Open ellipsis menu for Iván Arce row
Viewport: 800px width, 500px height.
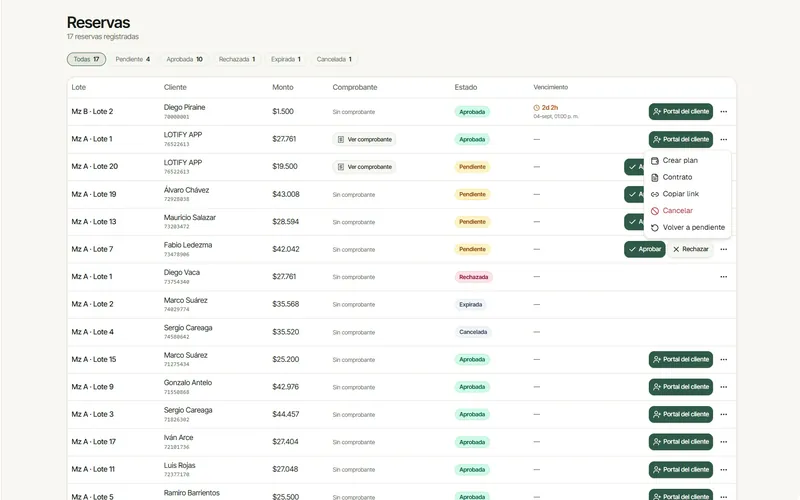point(723,442)
